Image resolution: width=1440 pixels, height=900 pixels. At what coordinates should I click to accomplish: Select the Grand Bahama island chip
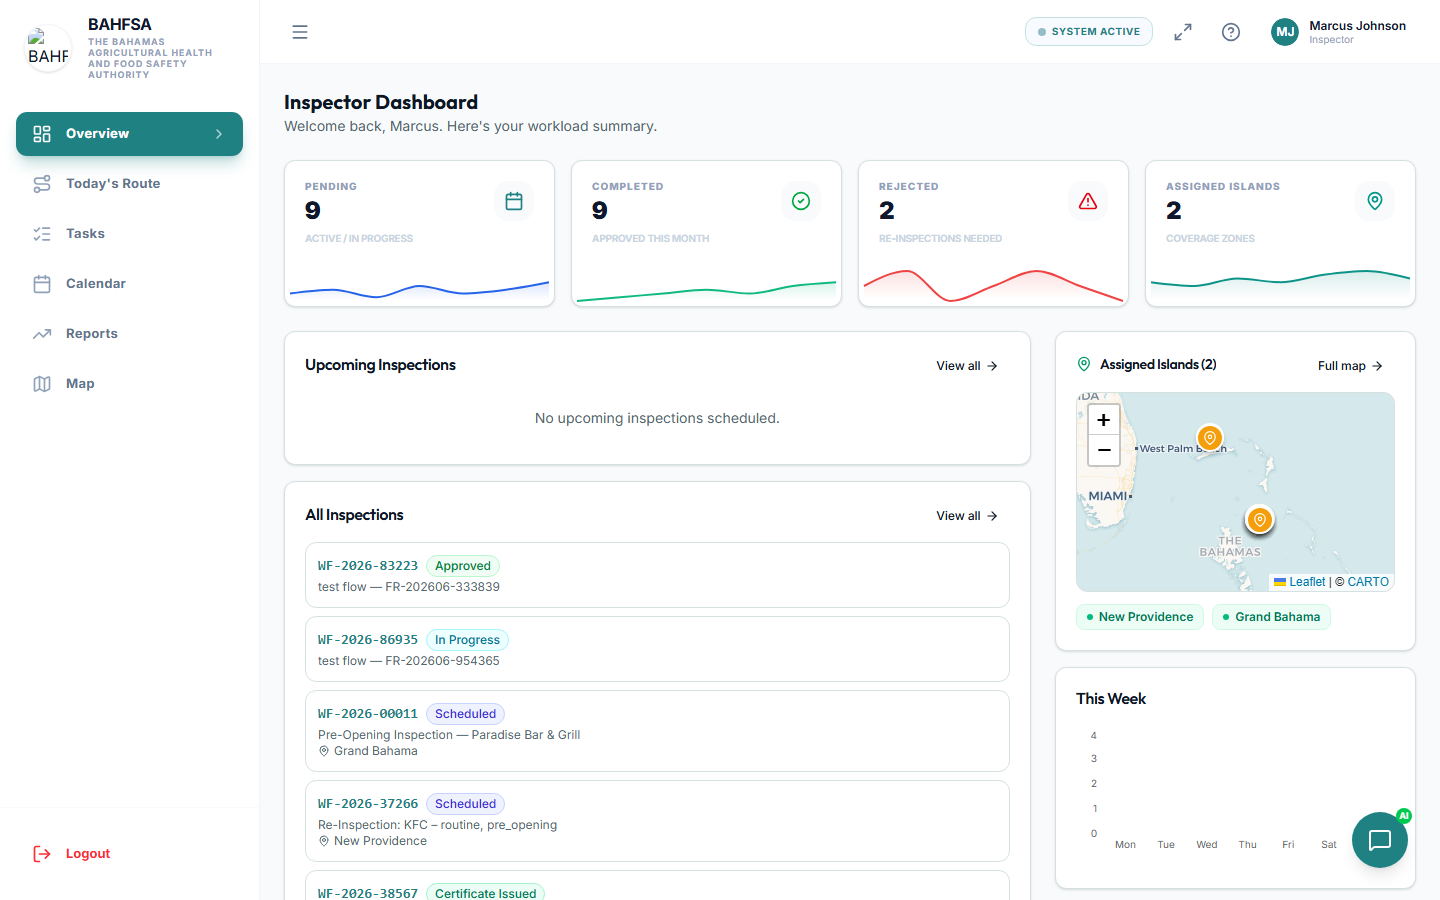point(1271,617)
